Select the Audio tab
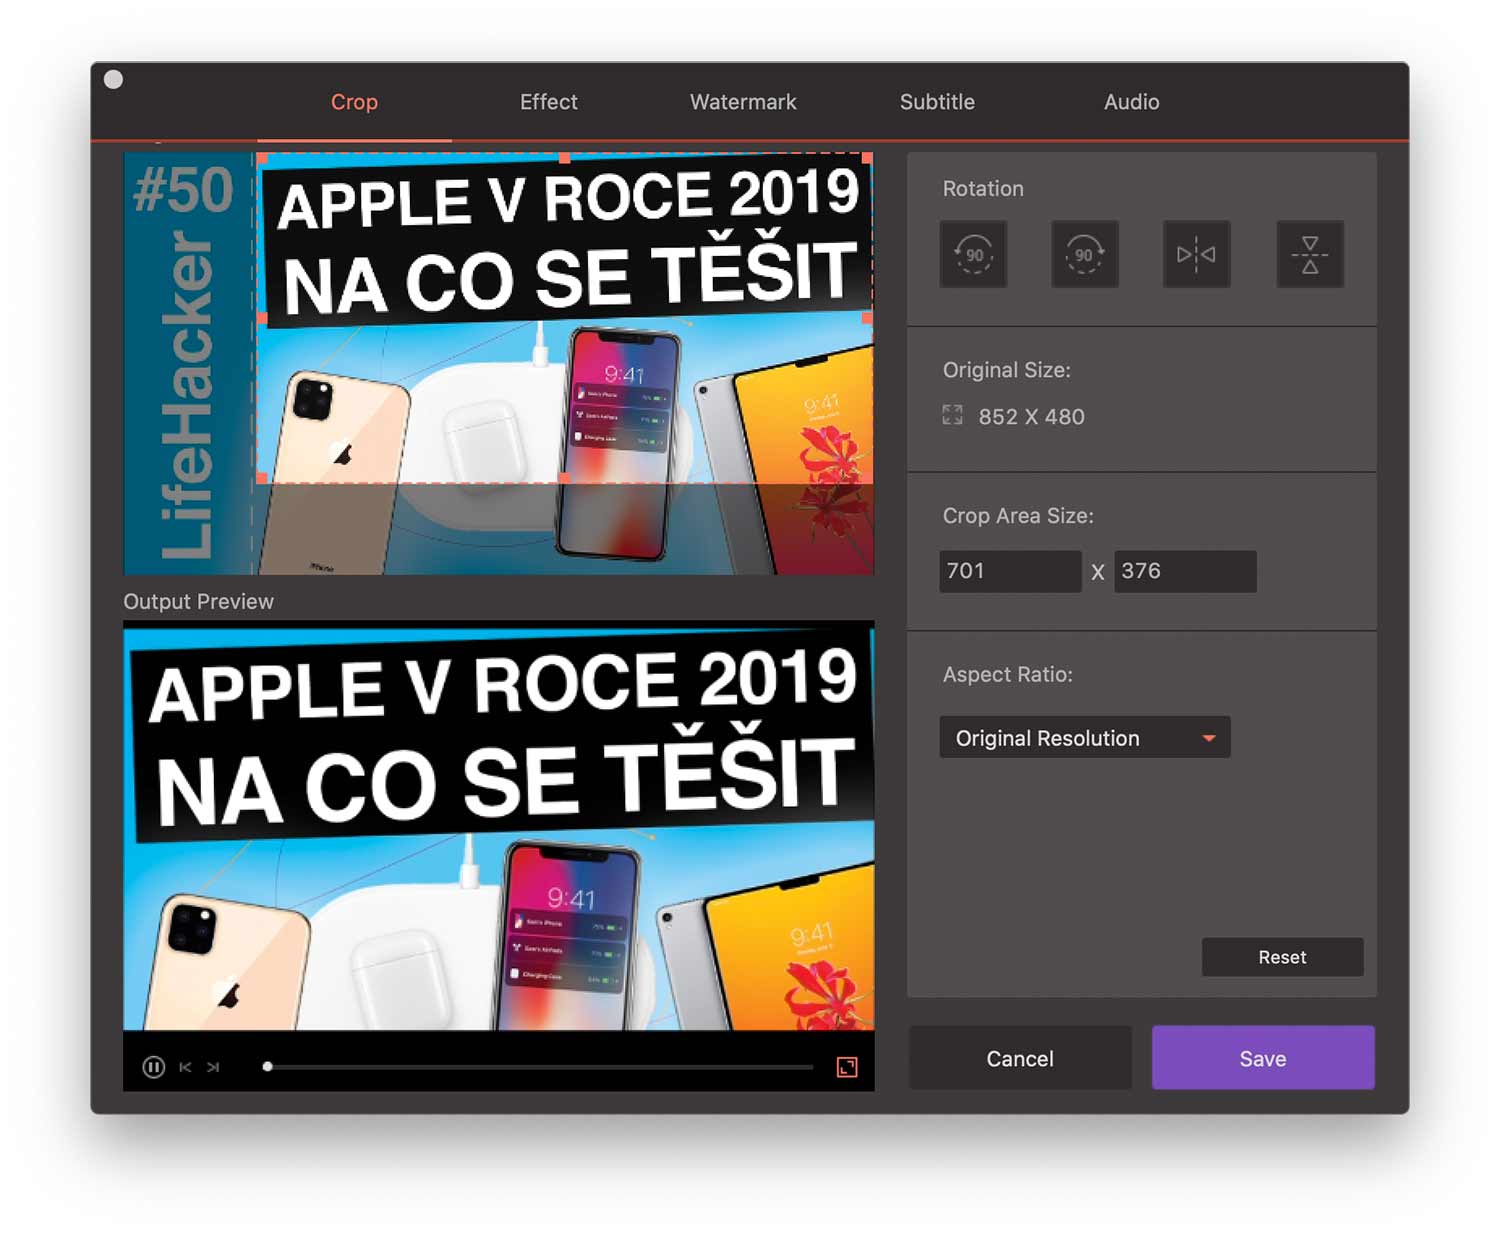The image size is (1500, 1234). (1131, 102)
